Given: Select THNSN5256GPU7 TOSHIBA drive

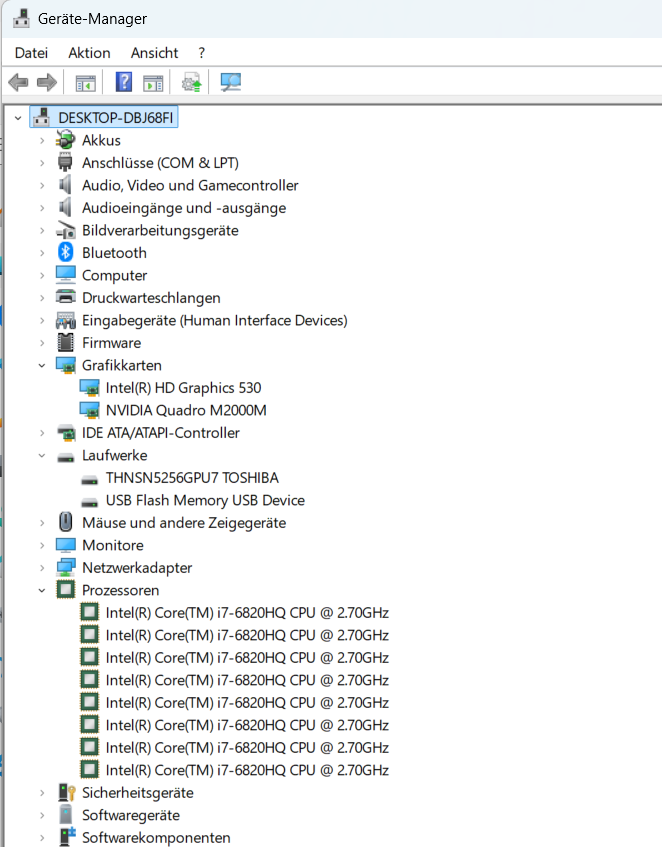Looking at the screenshot, I should point(192,478).
